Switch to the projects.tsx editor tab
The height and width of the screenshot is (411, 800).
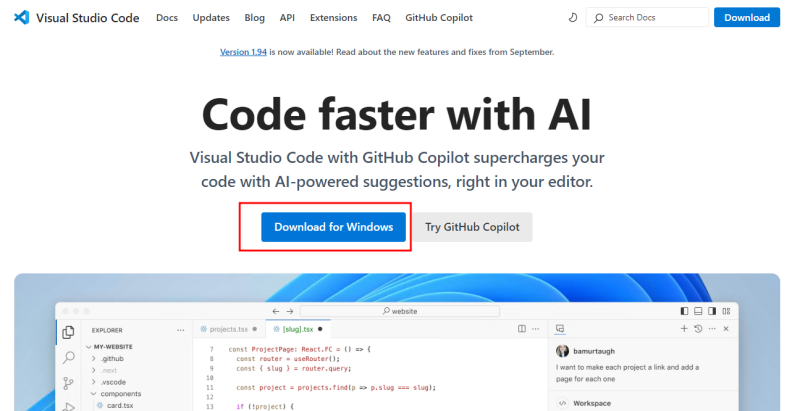coord(229,329)
